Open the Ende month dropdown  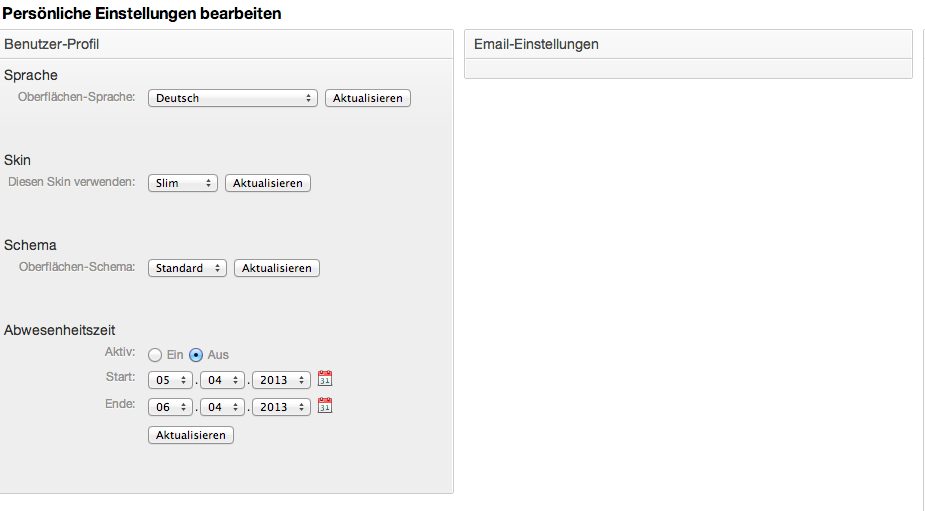[222, 407]
